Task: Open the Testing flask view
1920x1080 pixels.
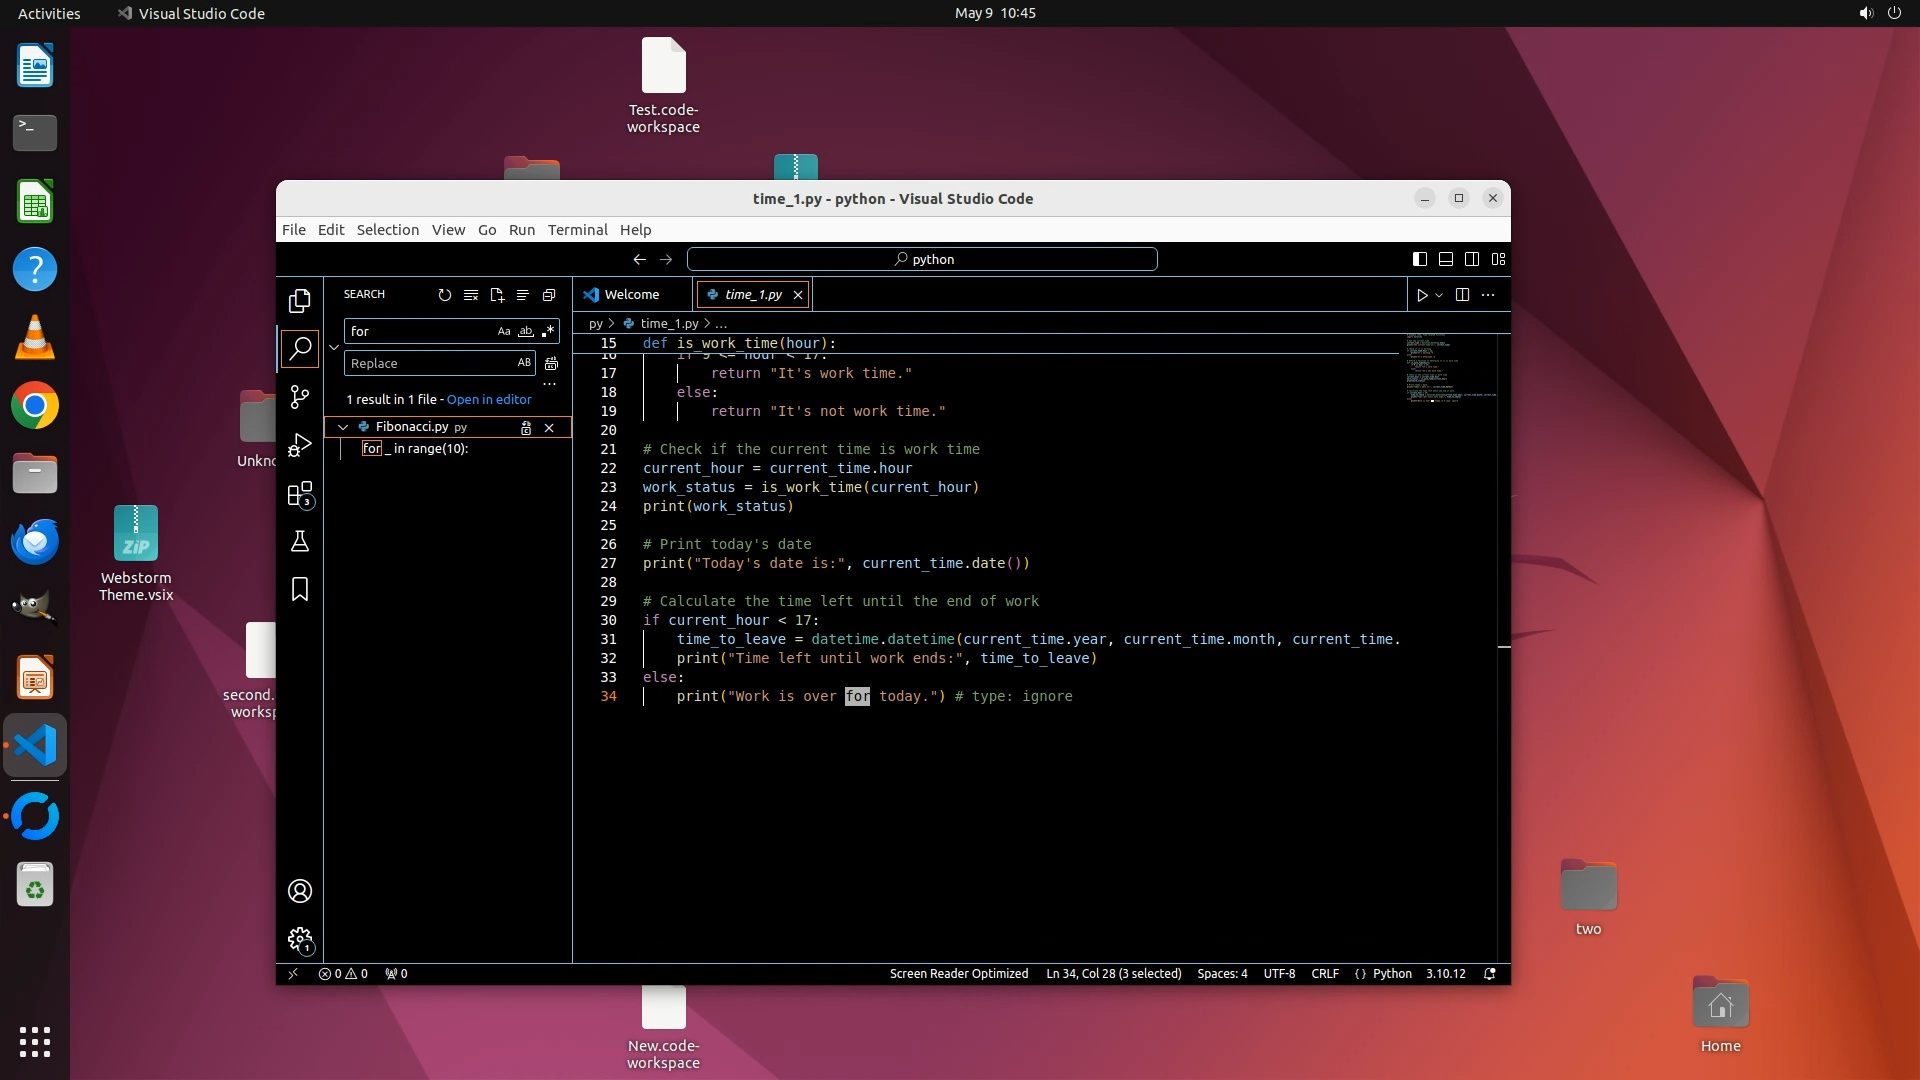Action: click(x=299, y=542)
